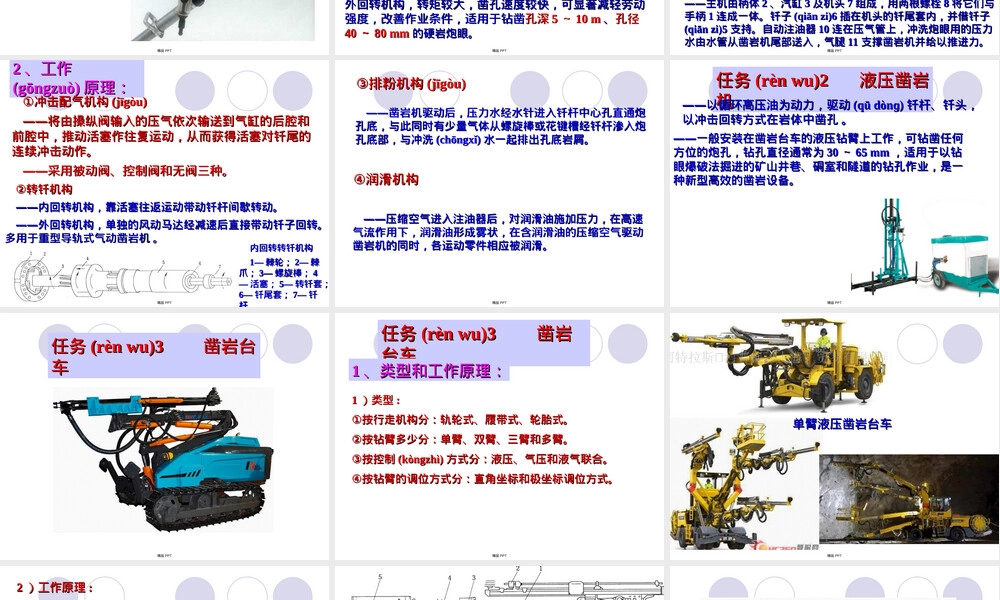The image size is (1000, 600).
Task: Open the 任务3 凿岩台车 slide with the blue drill rig
Action: tap(165, 436)
